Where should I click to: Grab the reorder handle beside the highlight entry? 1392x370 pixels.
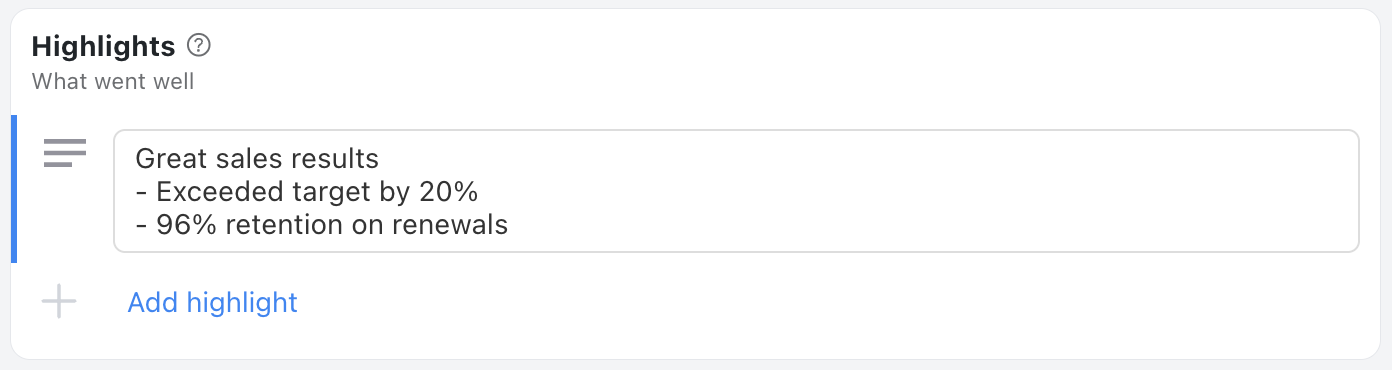[x=65, y=153]
